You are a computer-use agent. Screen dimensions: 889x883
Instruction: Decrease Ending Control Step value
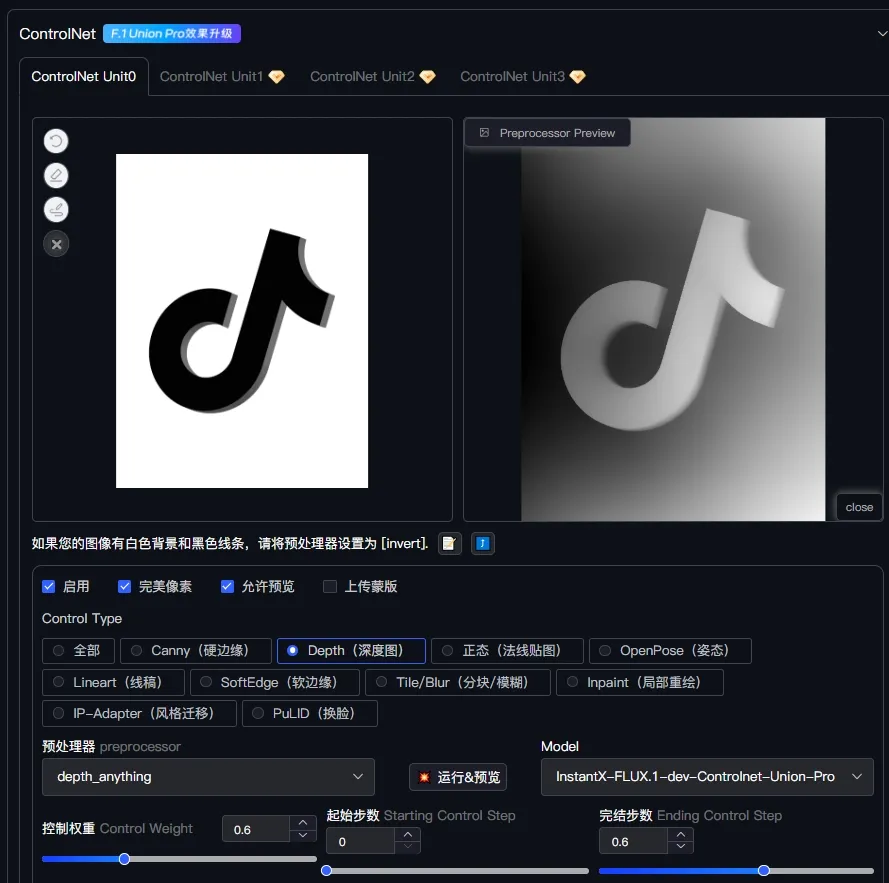(x=681, y=847)
